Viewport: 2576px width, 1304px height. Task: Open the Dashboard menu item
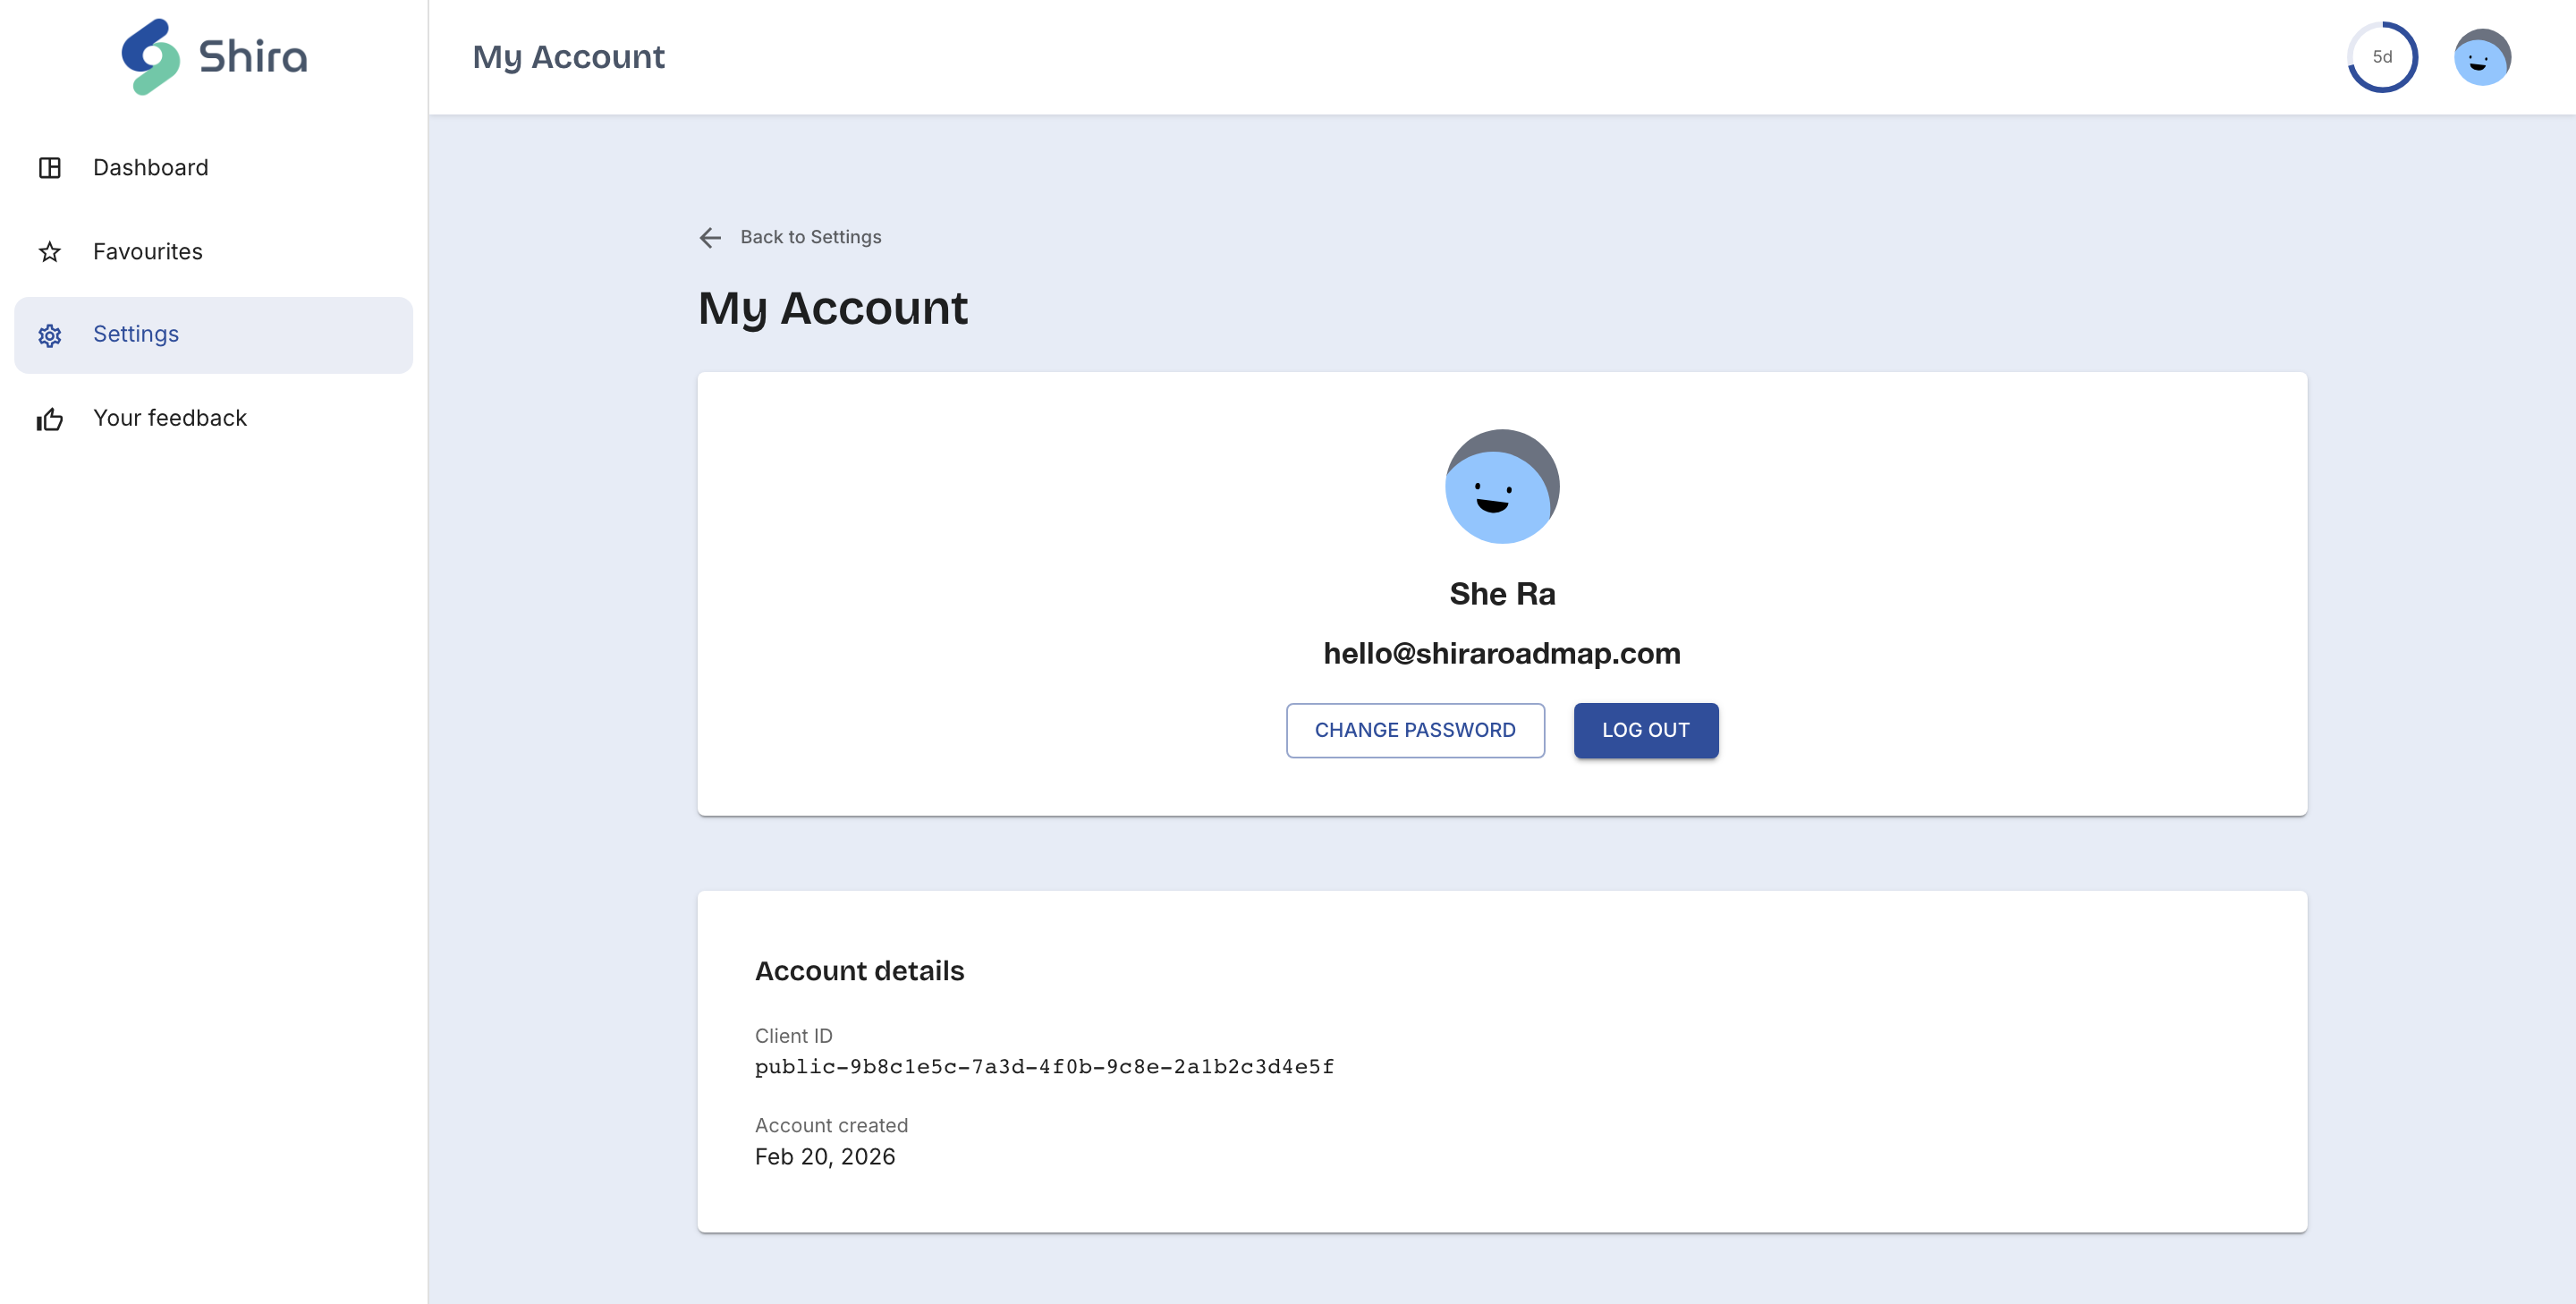tap(213, 168)
